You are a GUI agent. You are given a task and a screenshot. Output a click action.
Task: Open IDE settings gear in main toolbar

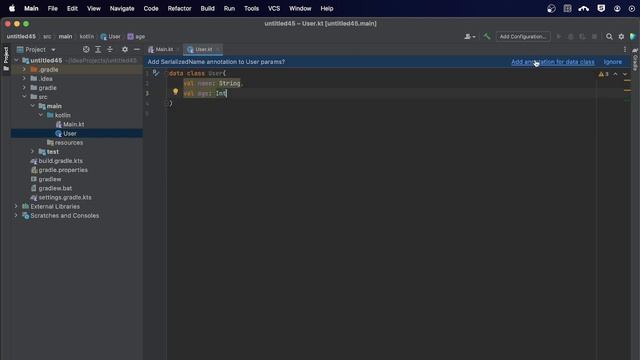pyautogui.click(x=621, y=37)
